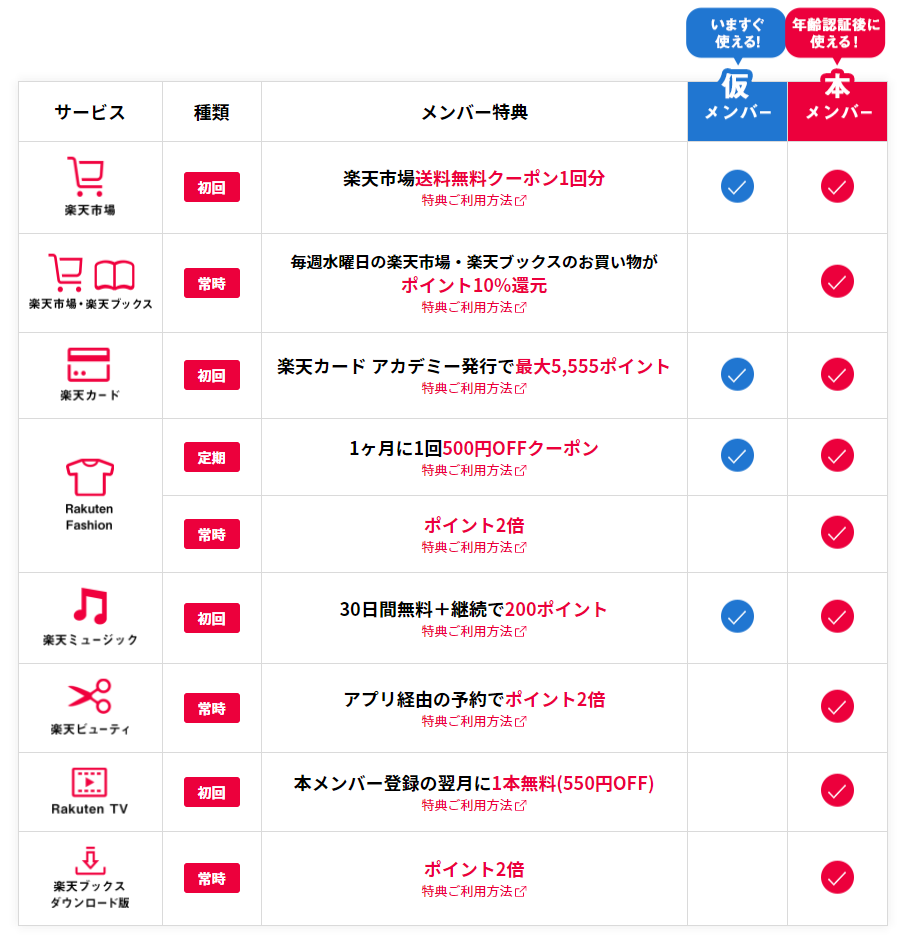Open 特典ご利用方法 link under 送料無料クーポン
This screenshot has width=903, height=944.
(474, 200)
